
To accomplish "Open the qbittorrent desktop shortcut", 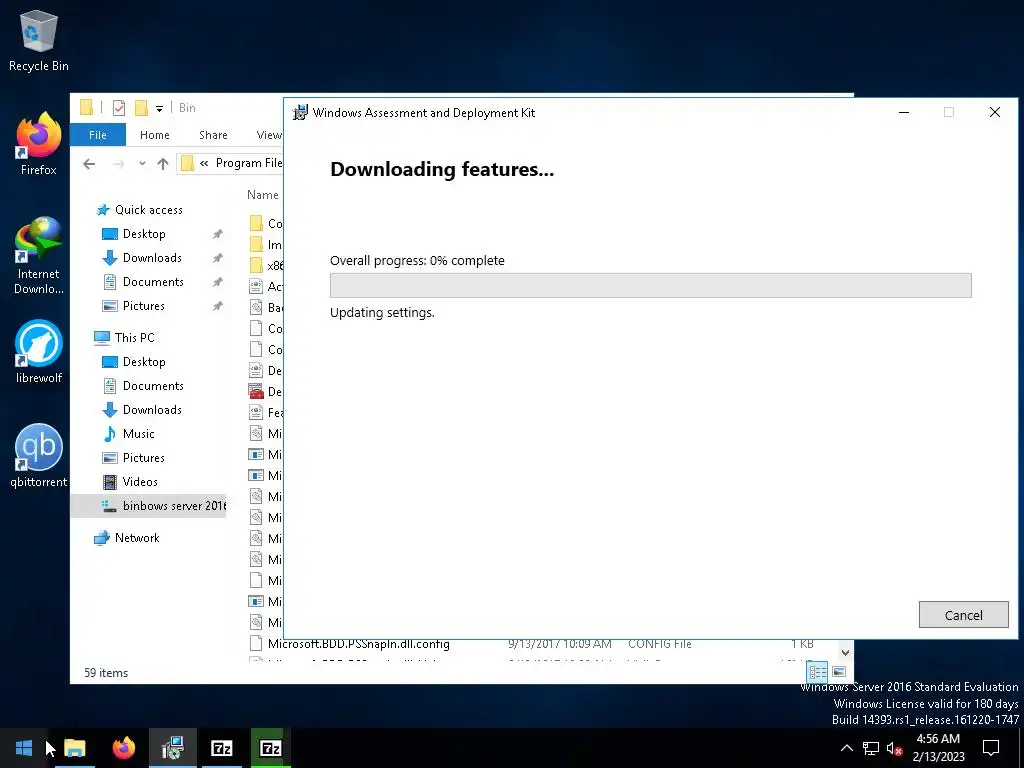I will tap(39, 456).
